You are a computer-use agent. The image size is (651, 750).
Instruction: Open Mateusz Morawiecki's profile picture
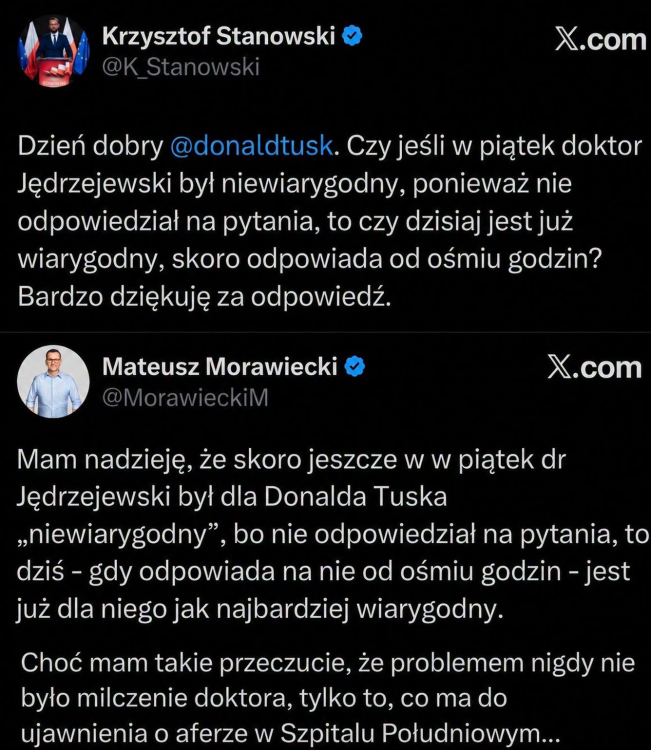pyautogui.click(x=53, y=381)
